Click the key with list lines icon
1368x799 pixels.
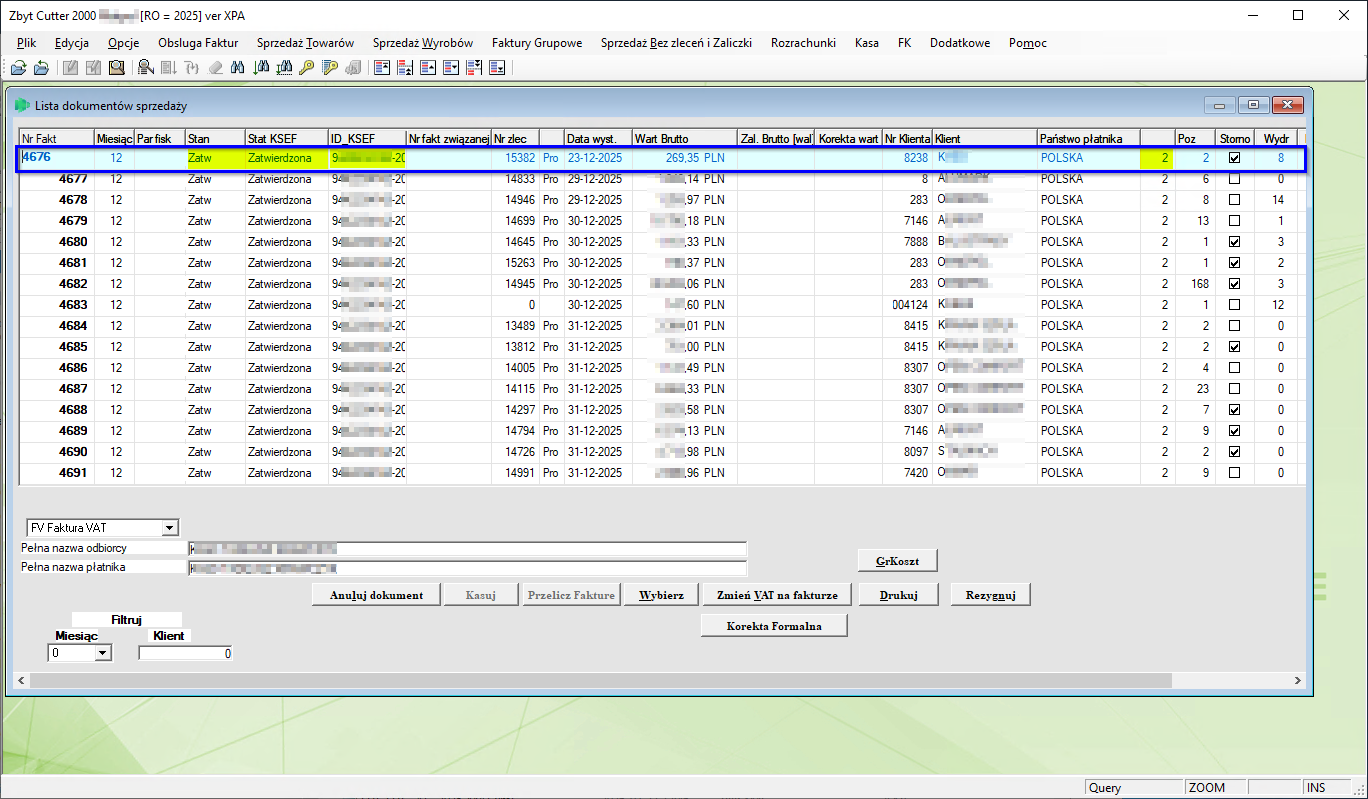pyautogui.click(x=330, y=68)
